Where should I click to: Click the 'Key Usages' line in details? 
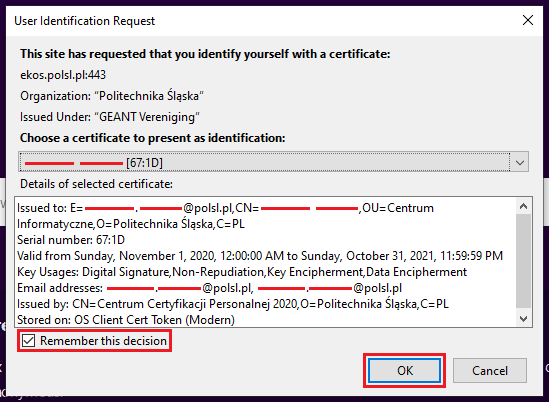pos(242,272)
